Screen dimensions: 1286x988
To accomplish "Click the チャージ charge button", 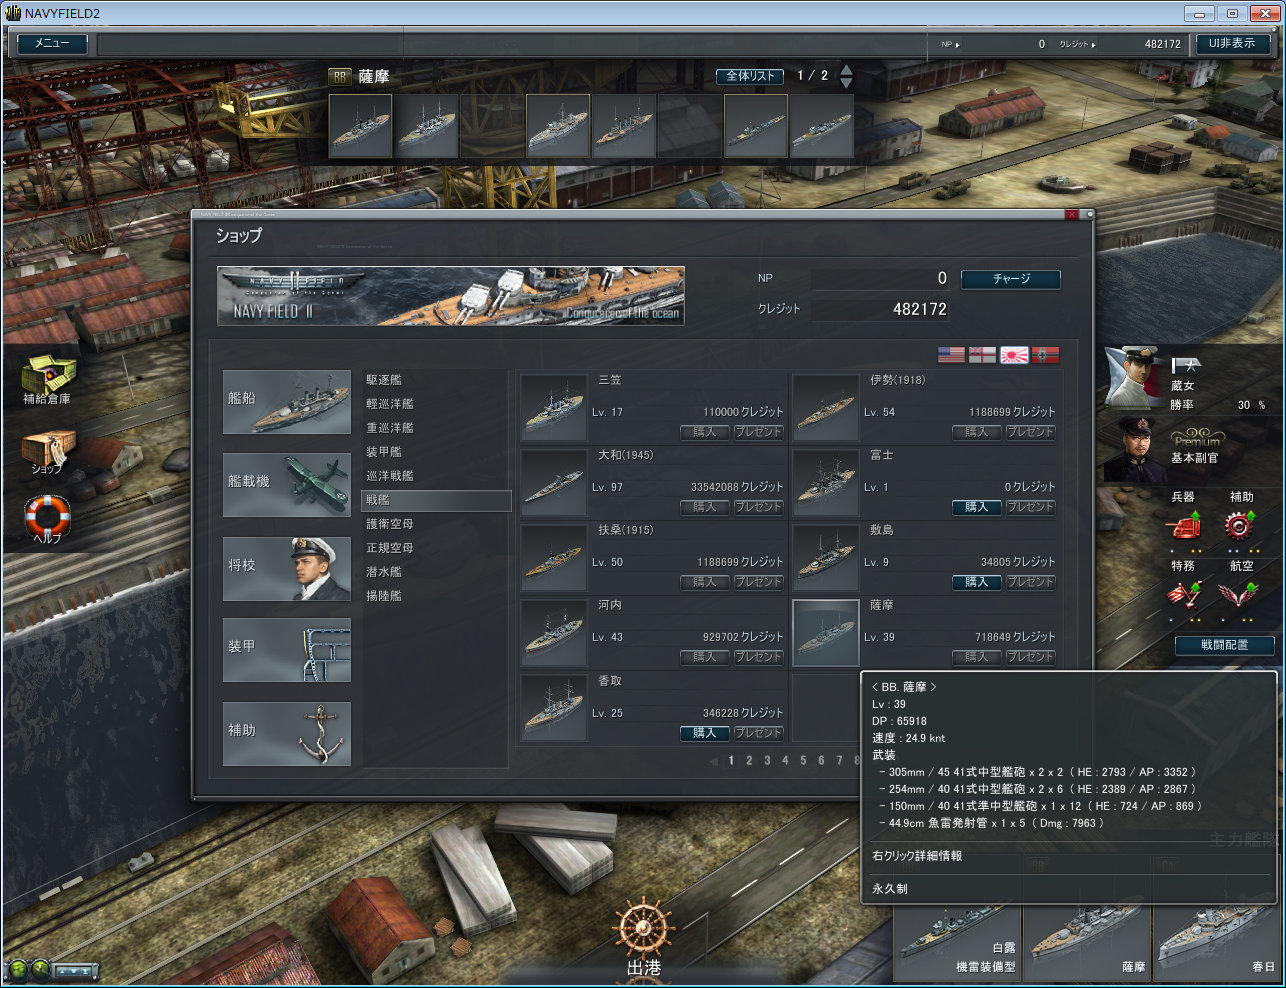I will [1010, 279].
